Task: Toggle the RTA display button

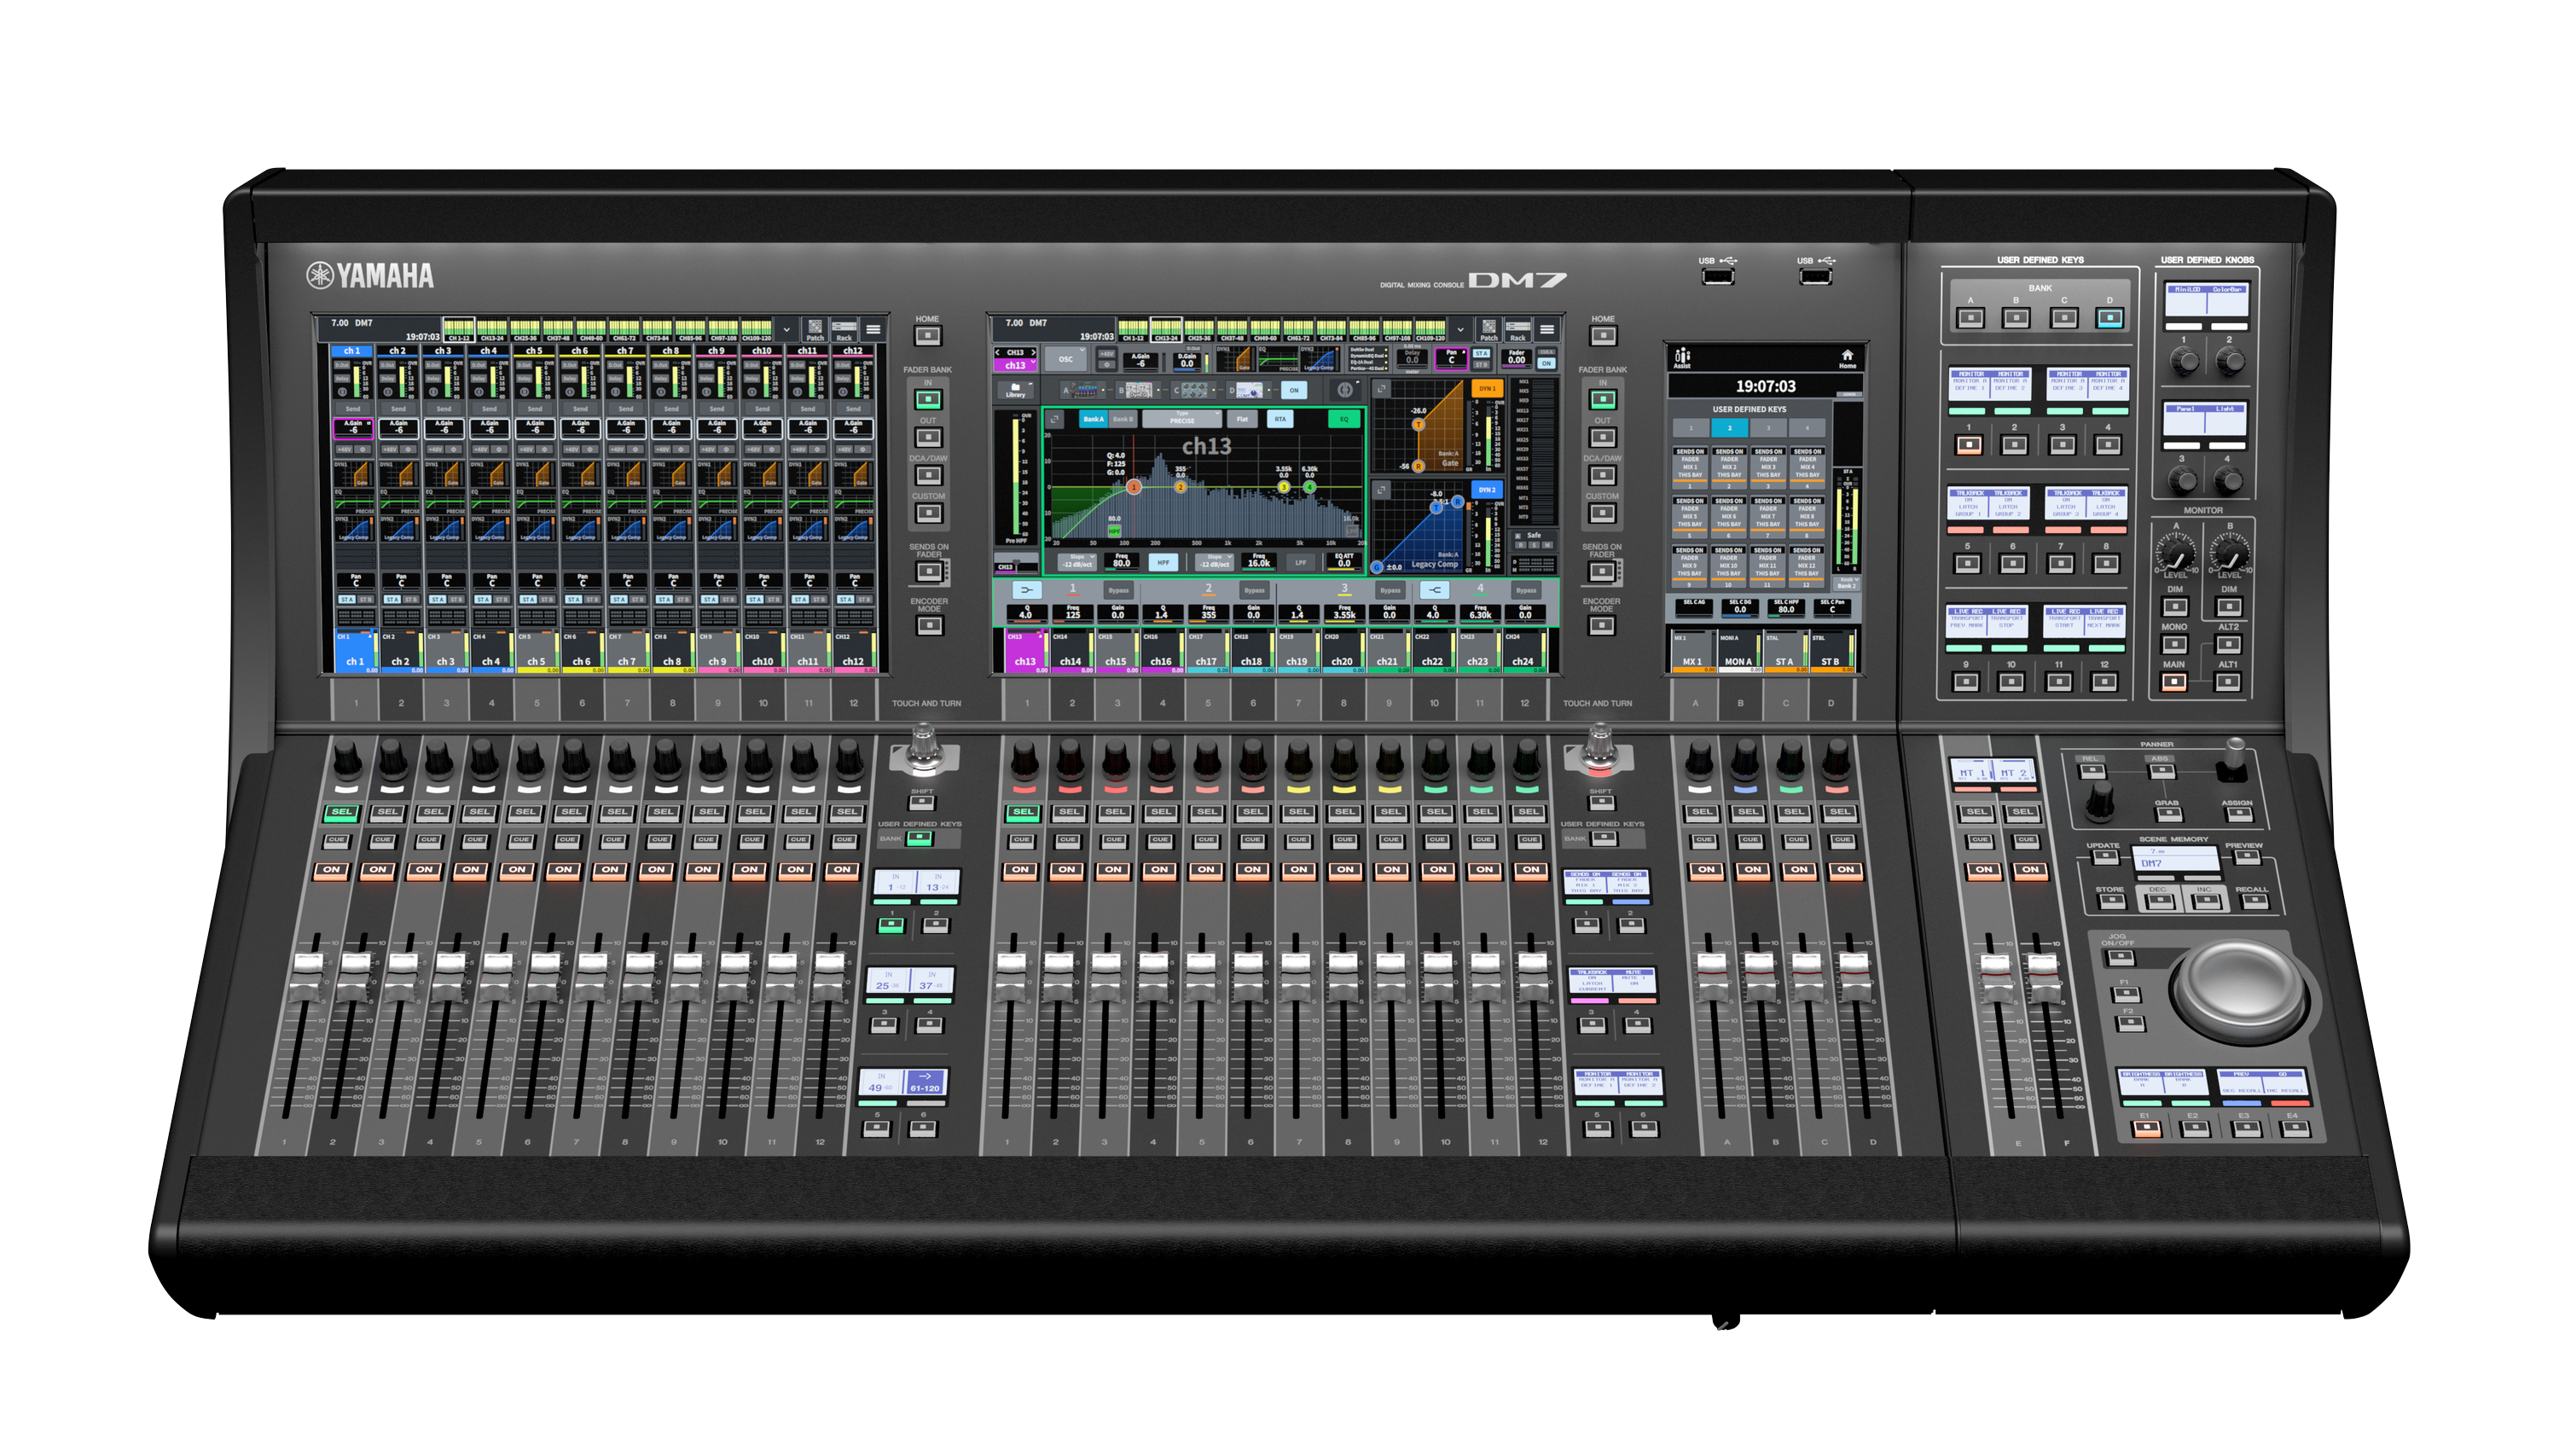Action: pos(1281,420)
